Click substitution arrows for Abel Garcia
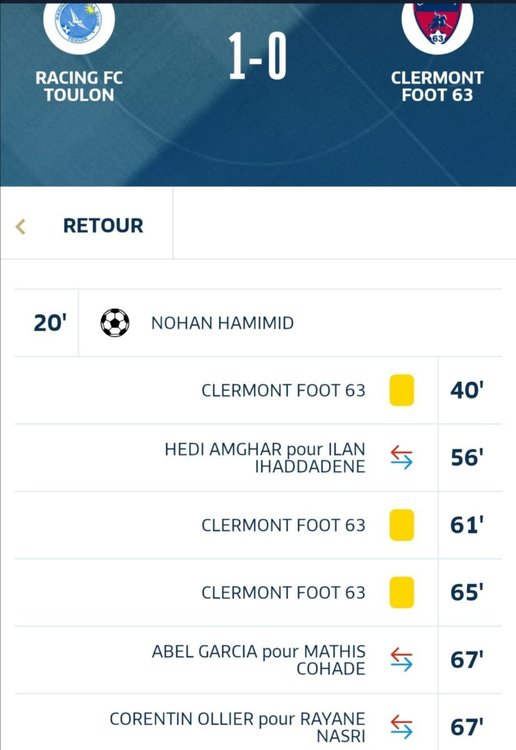516x750 pixels. click(401, 660)
